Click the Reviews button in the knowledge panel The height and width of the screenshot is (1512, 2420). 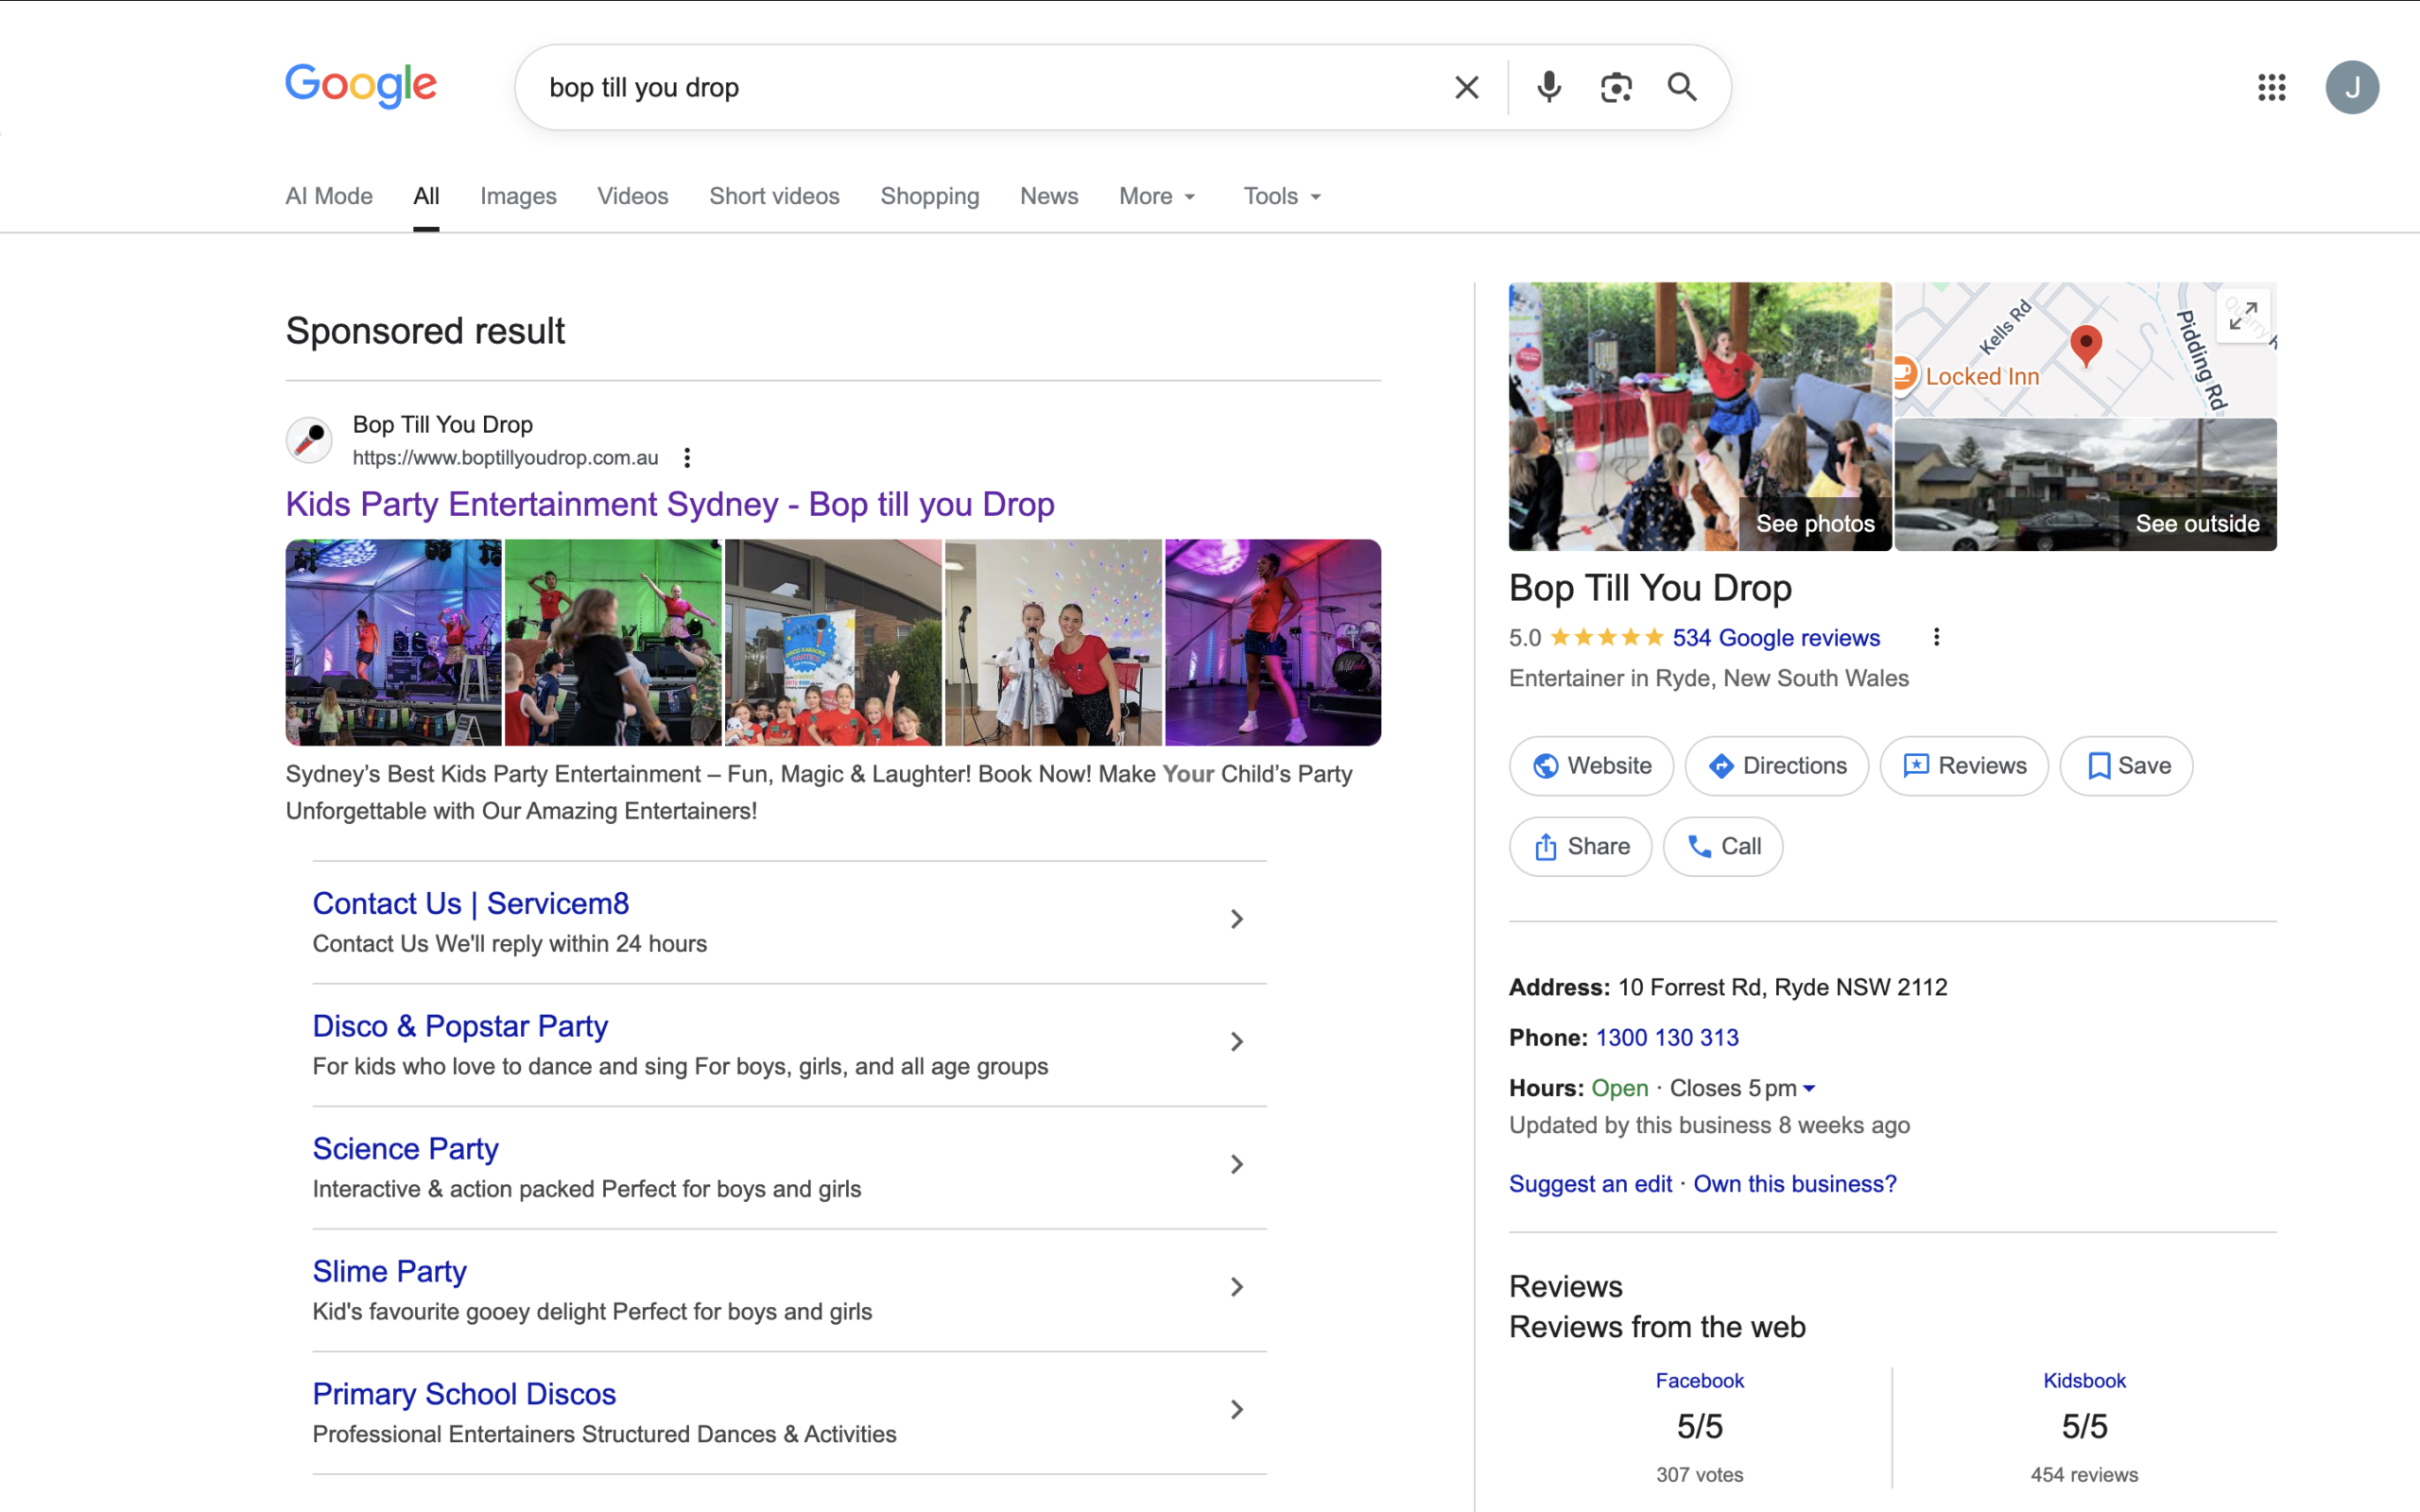tap(1964, 766)
